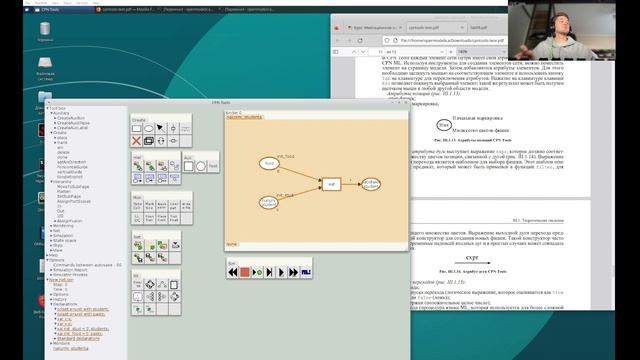Viewport: 640px width, 360px height.
Task: Rewind simulation to initial state
Action: click(x=233, y=272)
